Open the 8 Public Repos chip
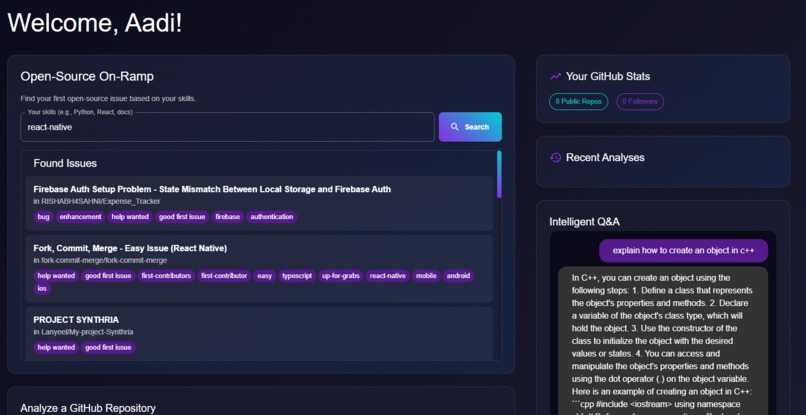The image size is (806, 415). click(578, 101)
